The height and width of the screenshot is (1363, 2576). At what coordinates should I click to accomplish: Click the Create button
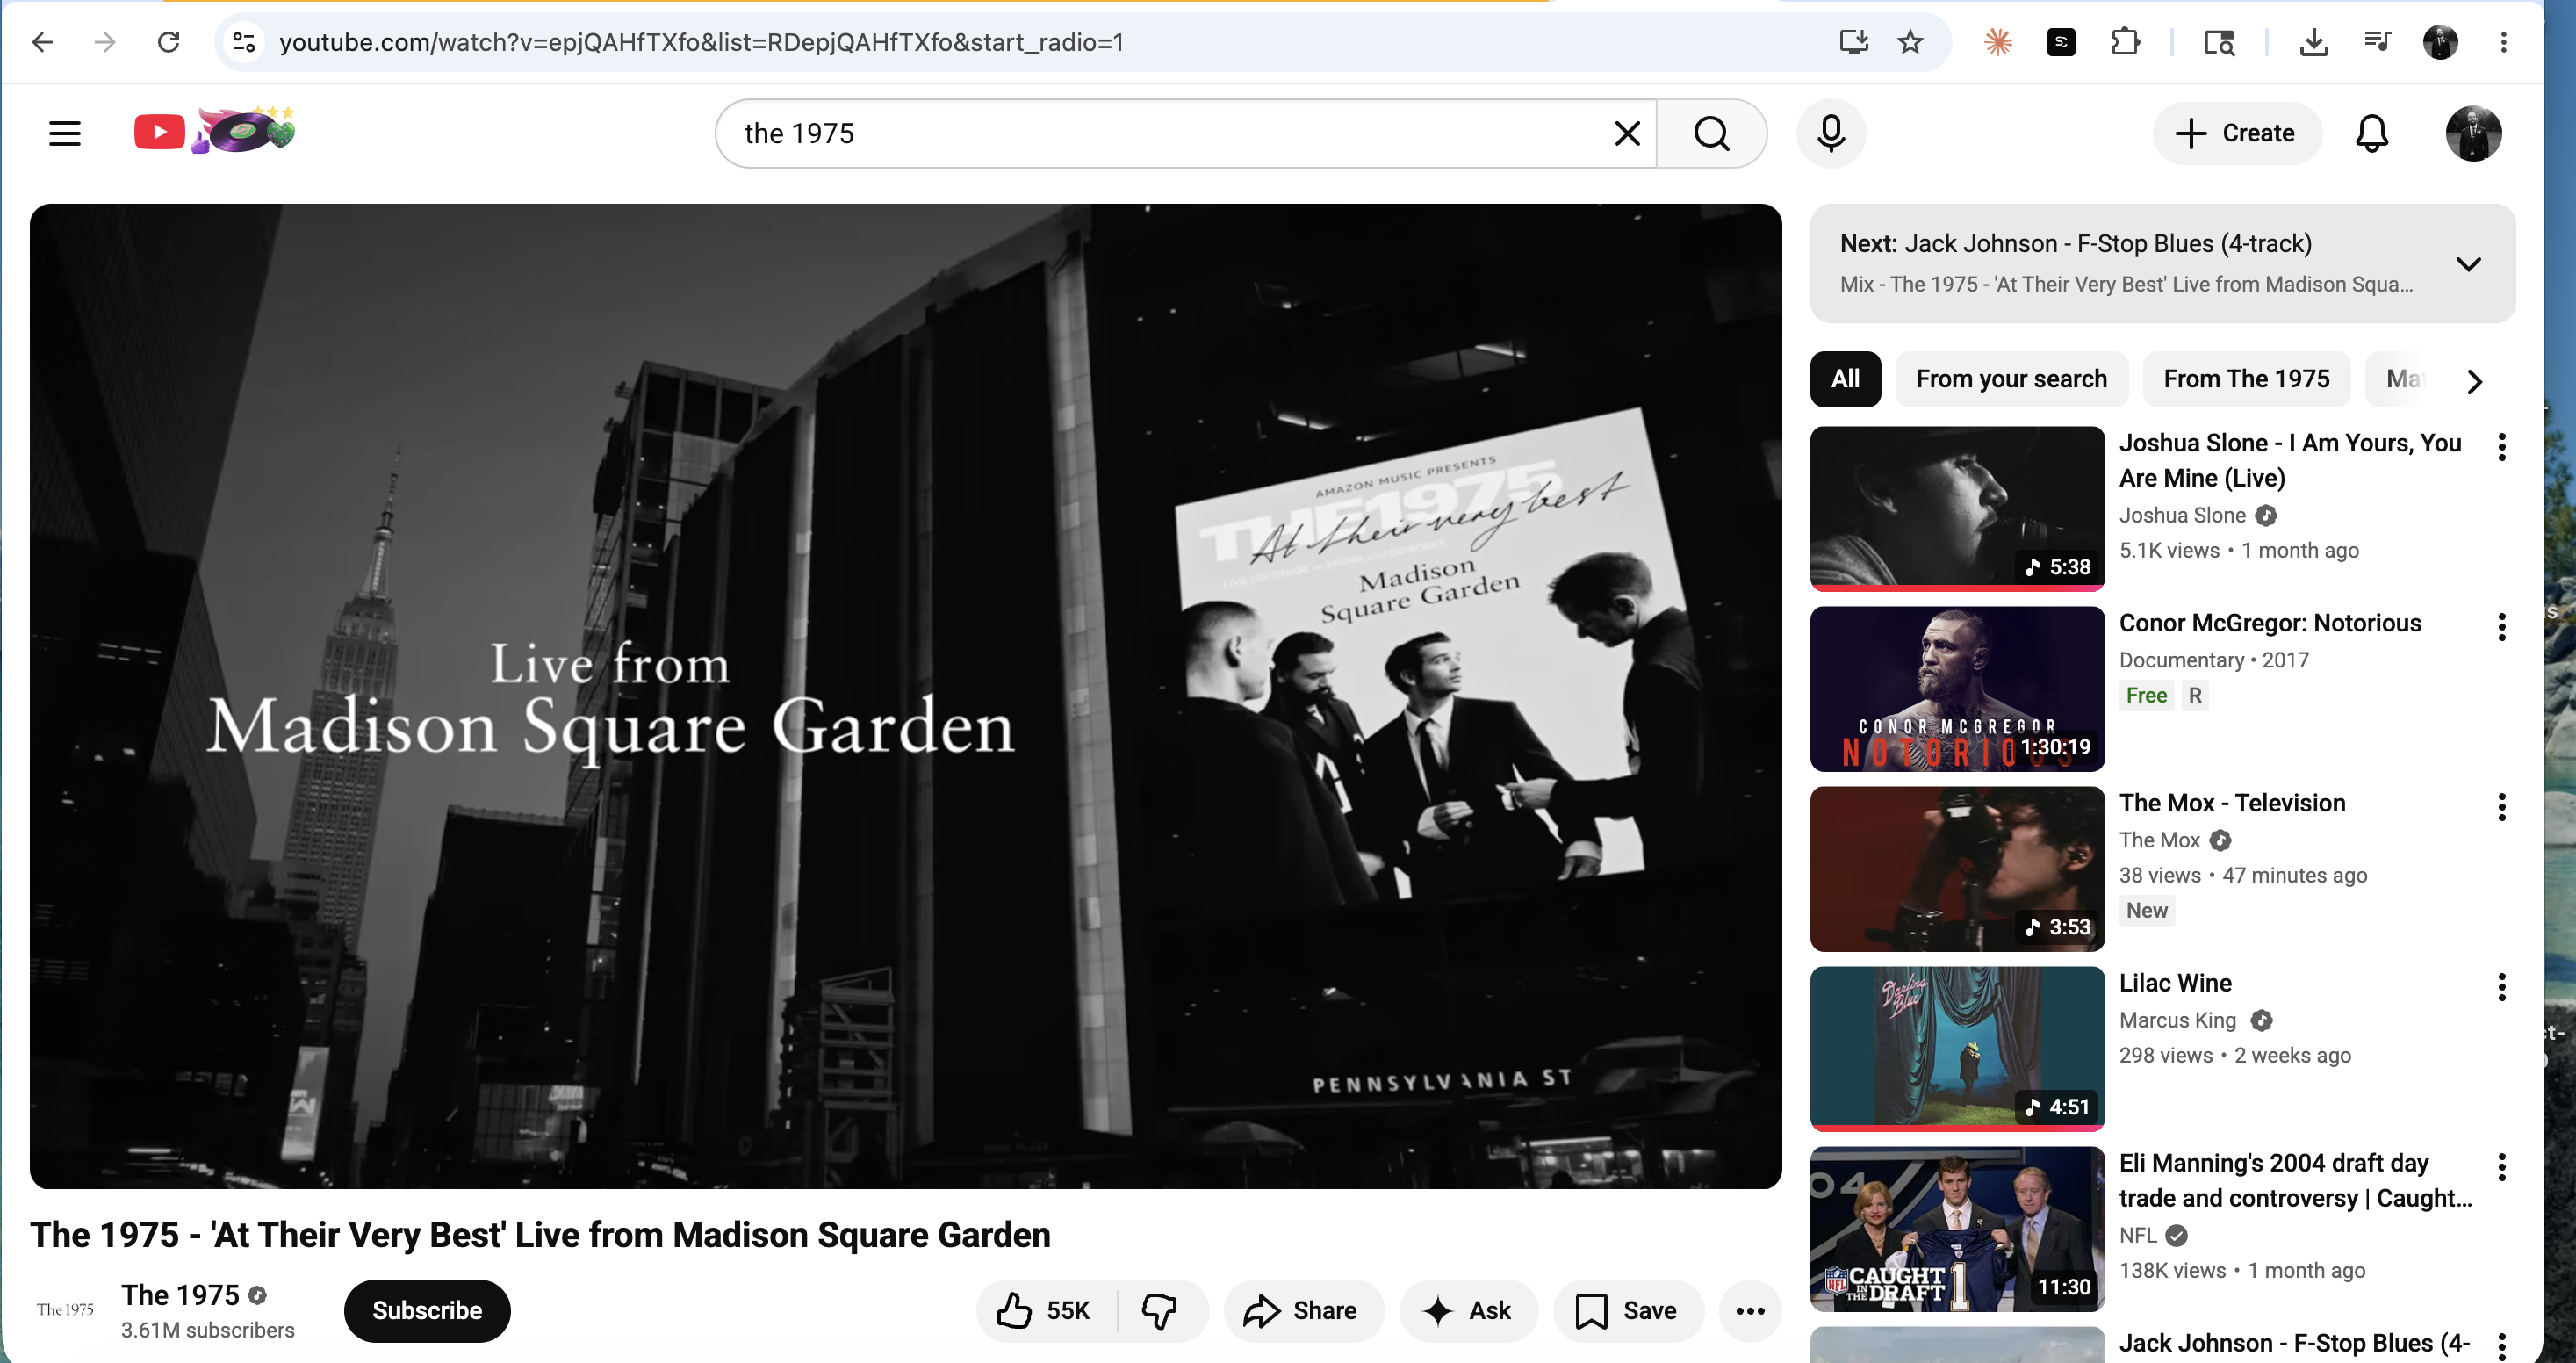2237,133
